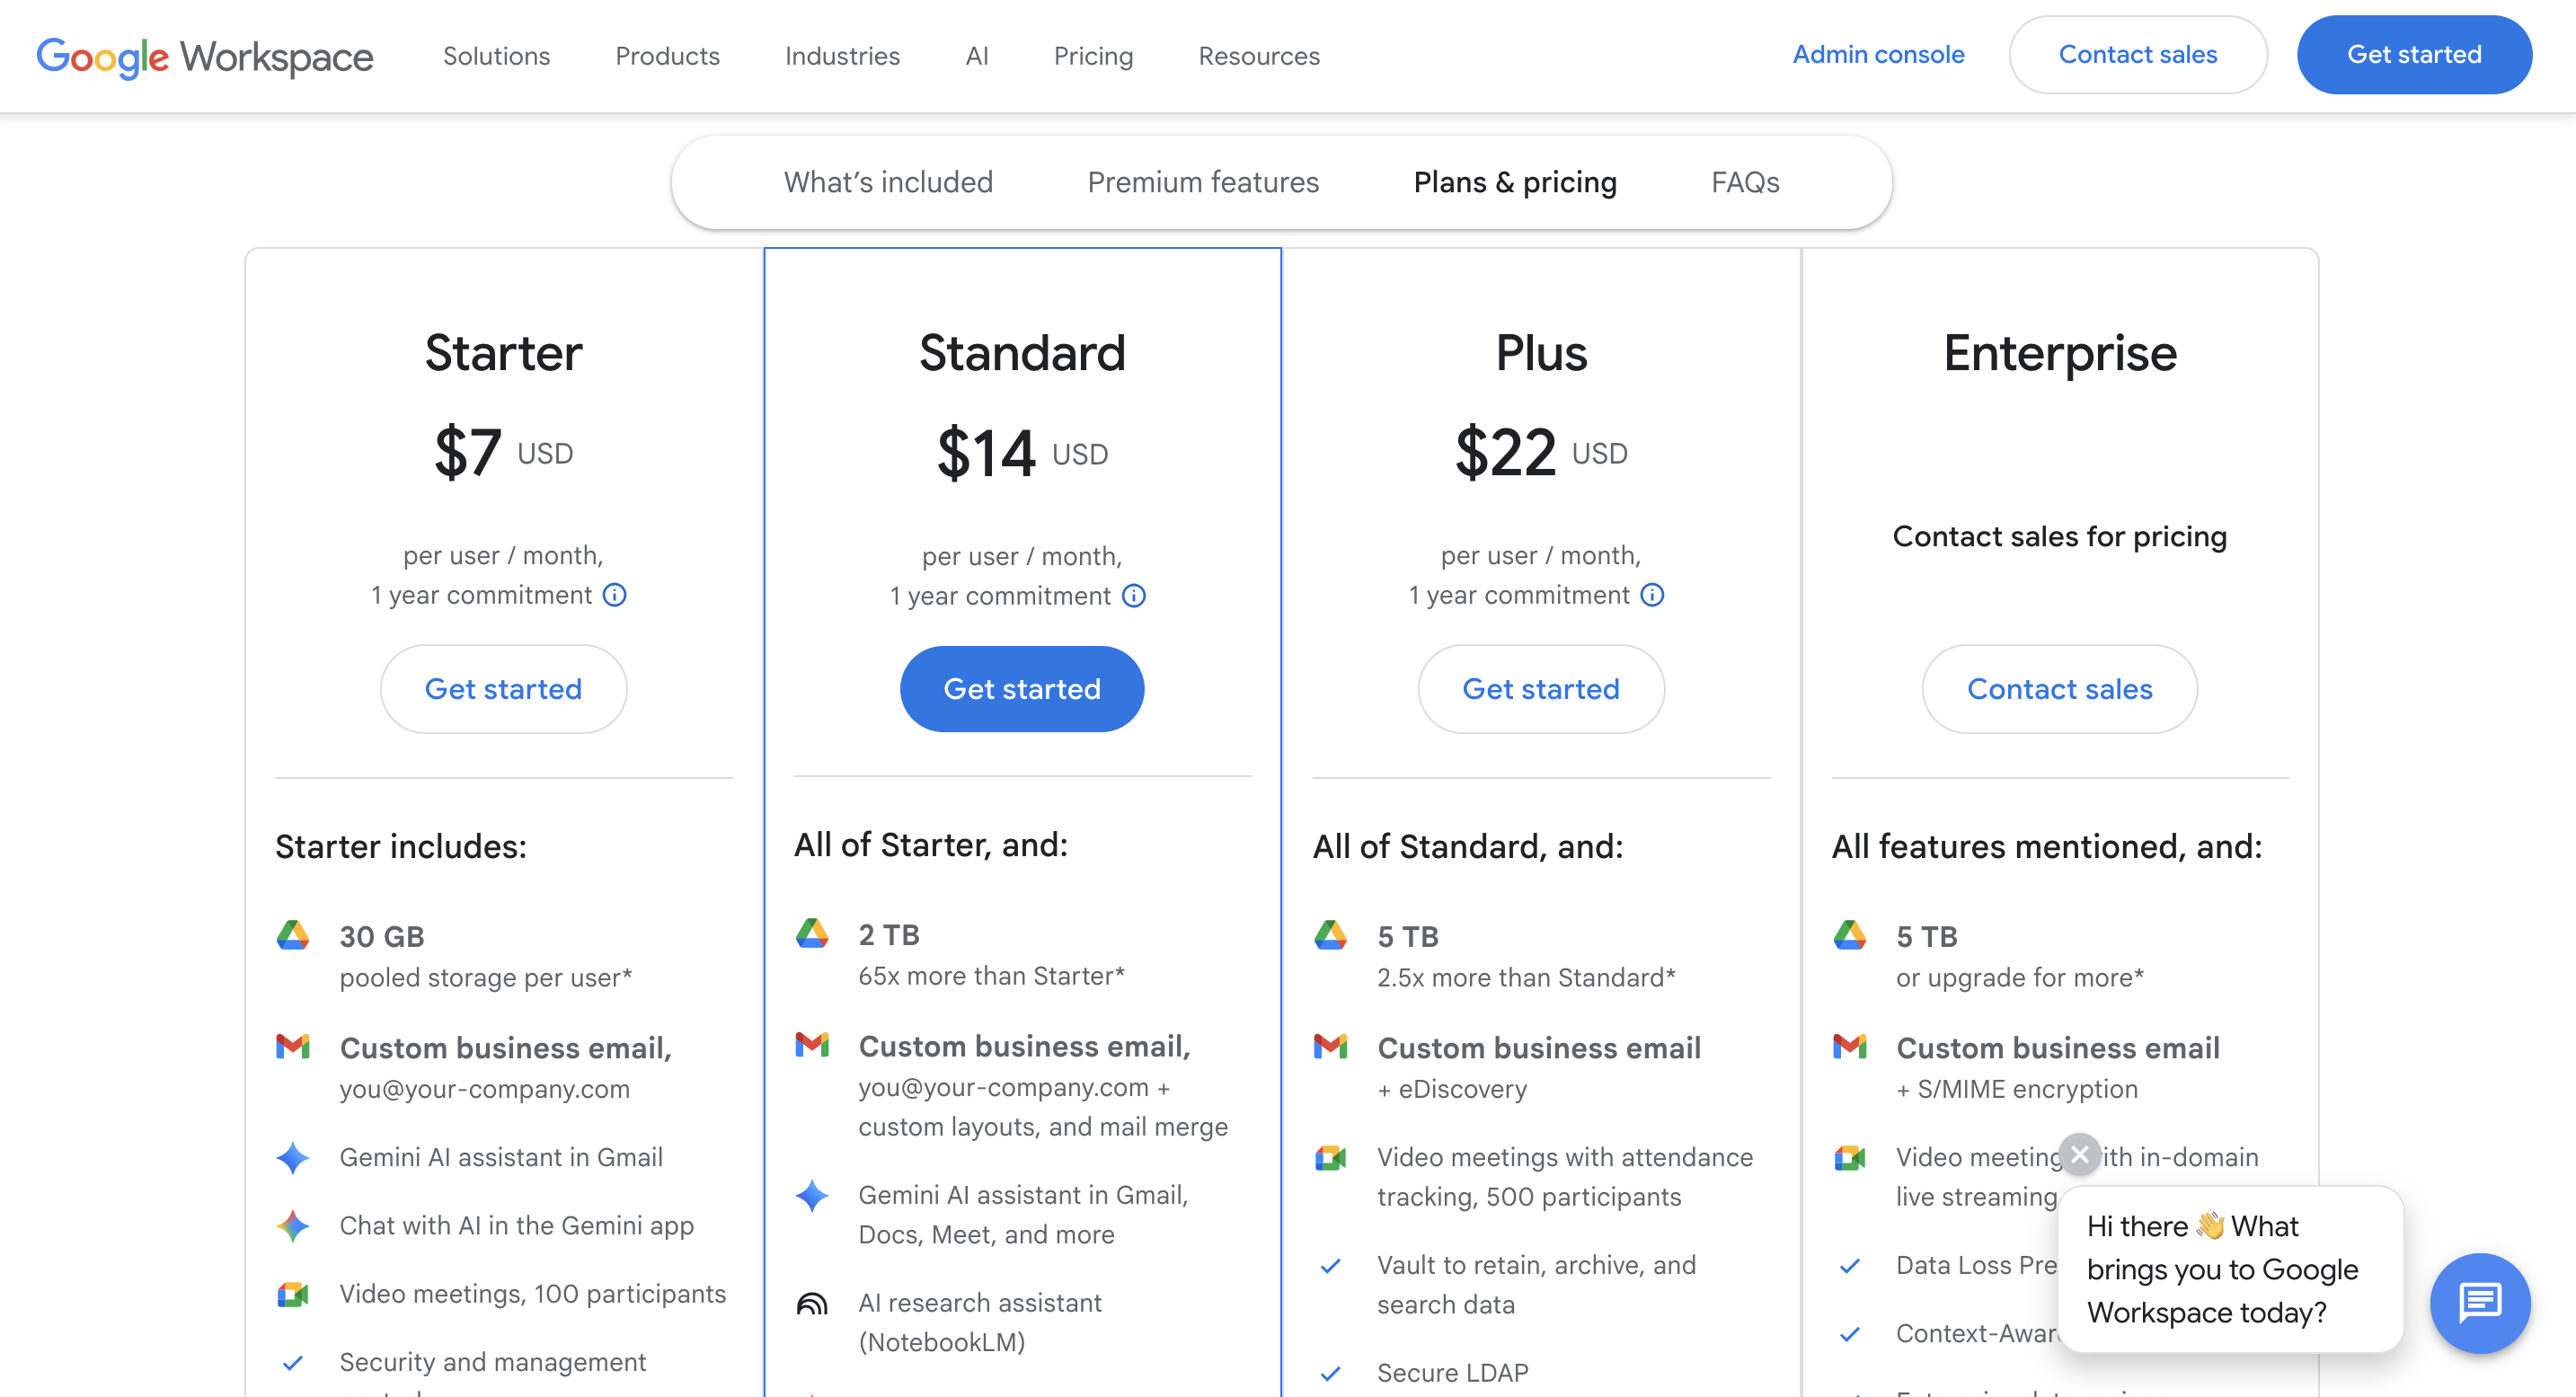The height and width of the screenshot is (1397, 2576).
Task: Go to the FAQs tab
Action: tap(1745, 182)
